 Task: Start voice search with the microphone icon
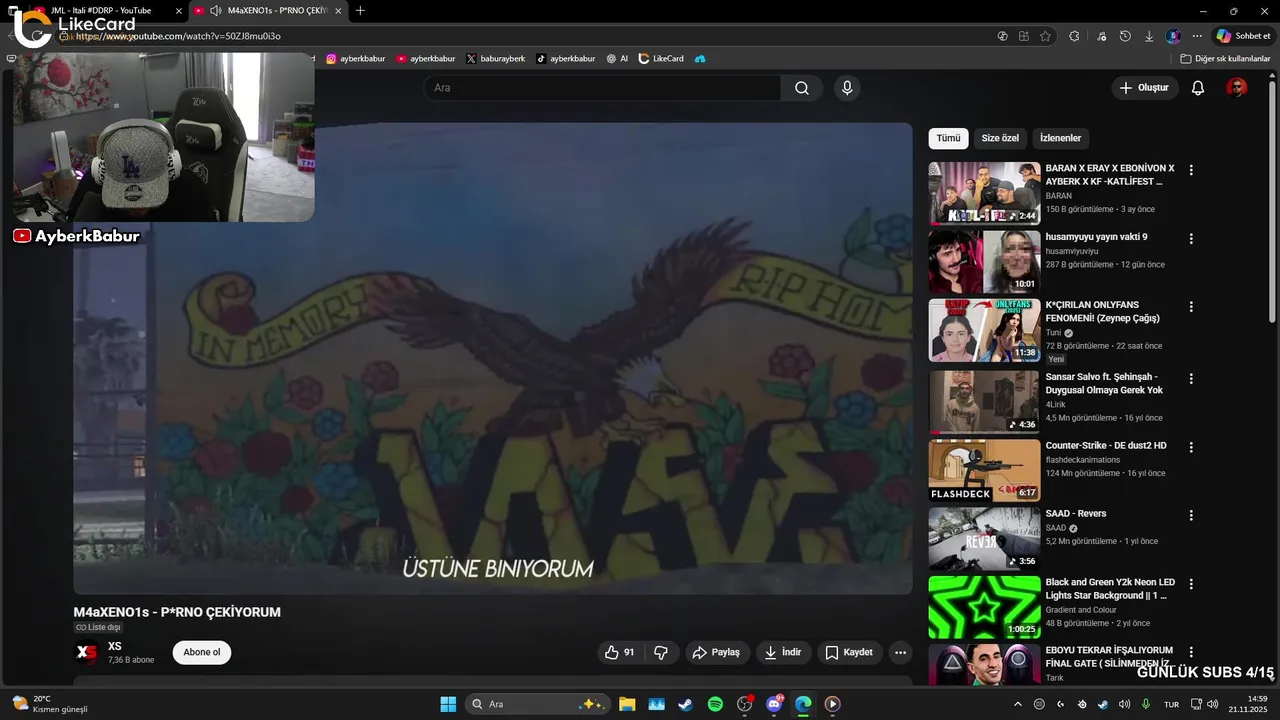(x=847, y=88)
